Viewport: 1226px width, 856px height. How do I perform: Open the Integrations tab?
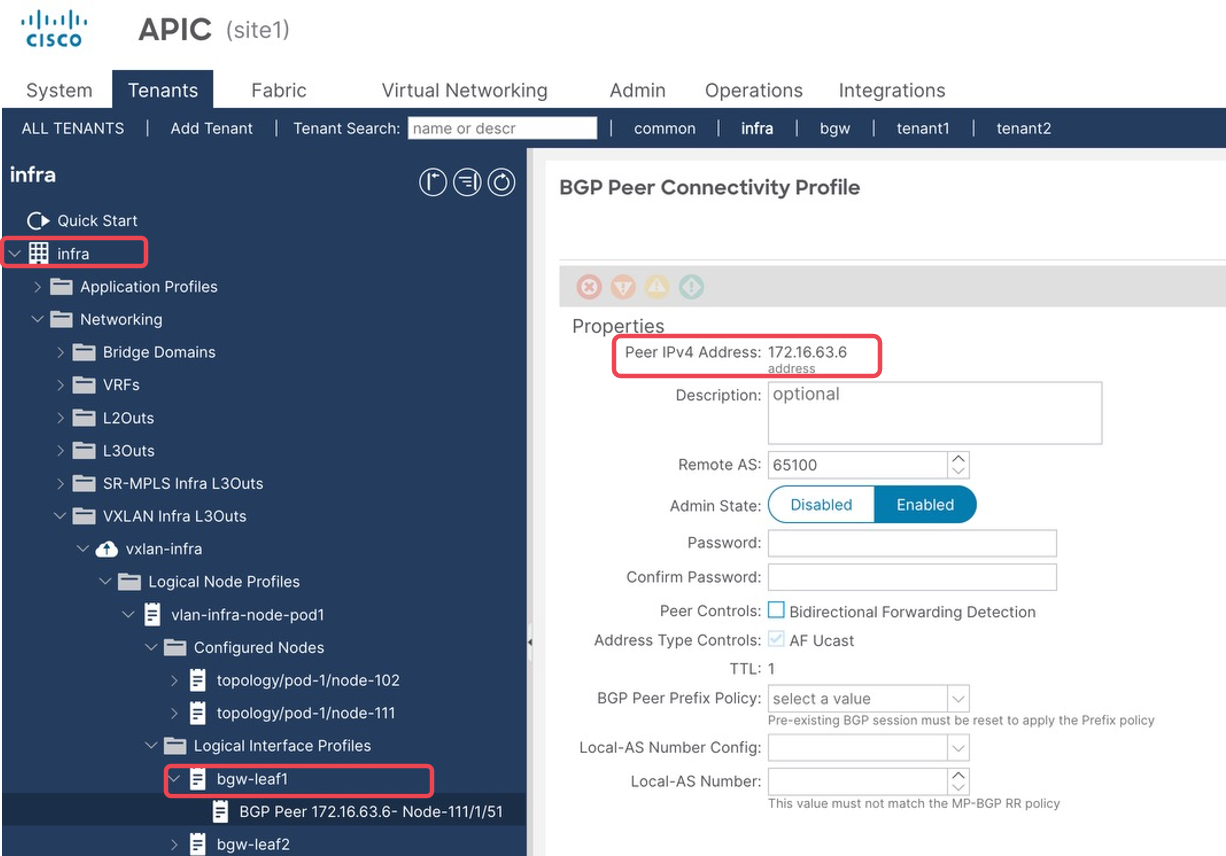coord(892,90)
